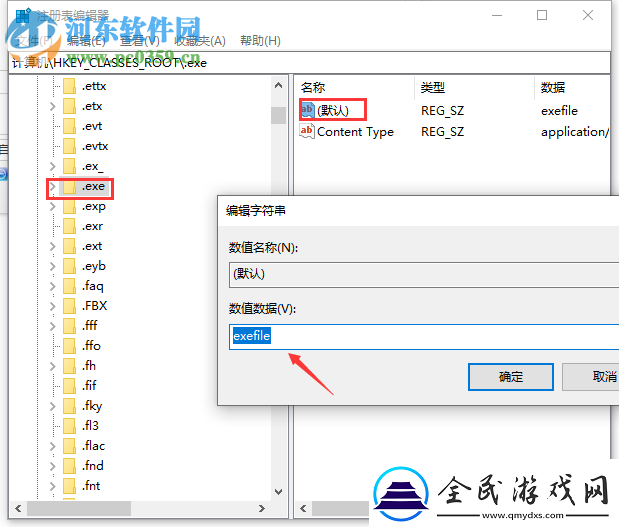
Task: Expand the .etx tree node
Action: [53, 106]
